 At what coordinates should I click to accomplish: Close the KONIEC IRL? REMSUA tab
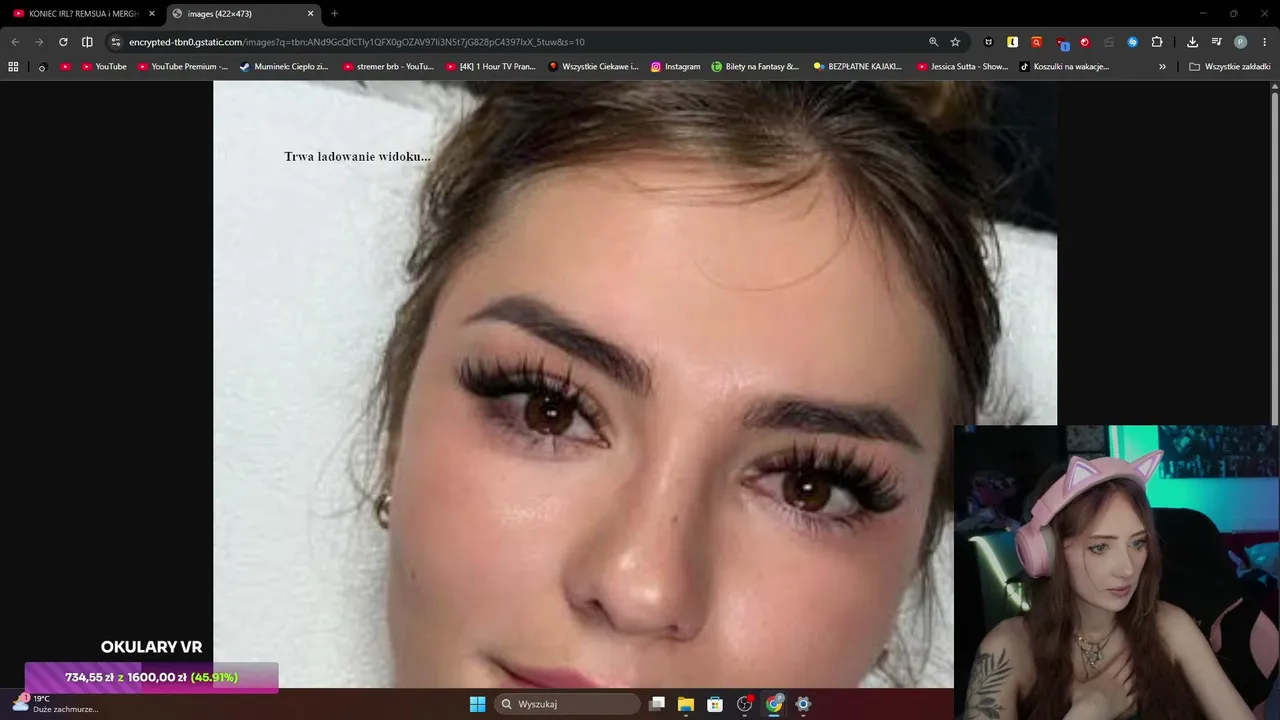coord(152,14)
